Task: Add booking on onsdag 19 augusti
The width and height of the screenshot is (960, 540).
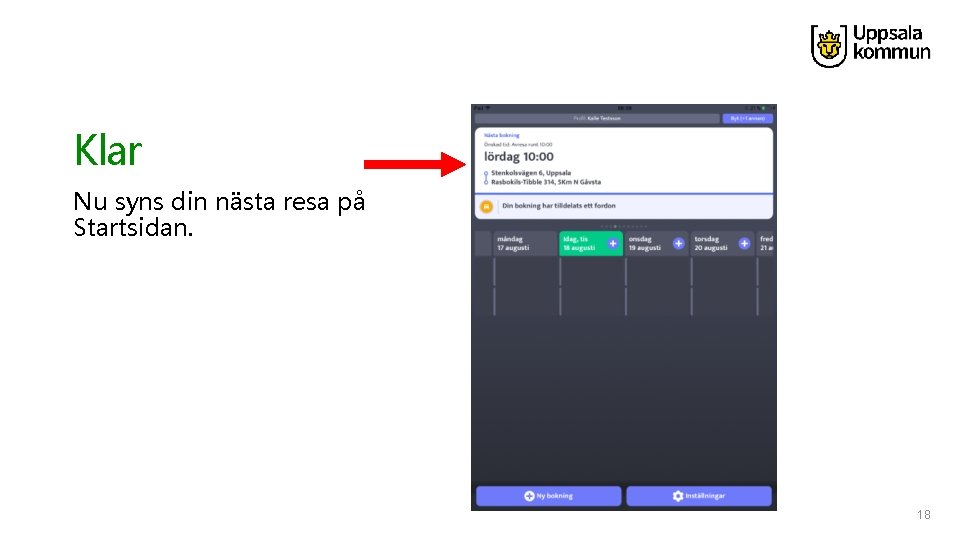Action: tap(678, 244)
